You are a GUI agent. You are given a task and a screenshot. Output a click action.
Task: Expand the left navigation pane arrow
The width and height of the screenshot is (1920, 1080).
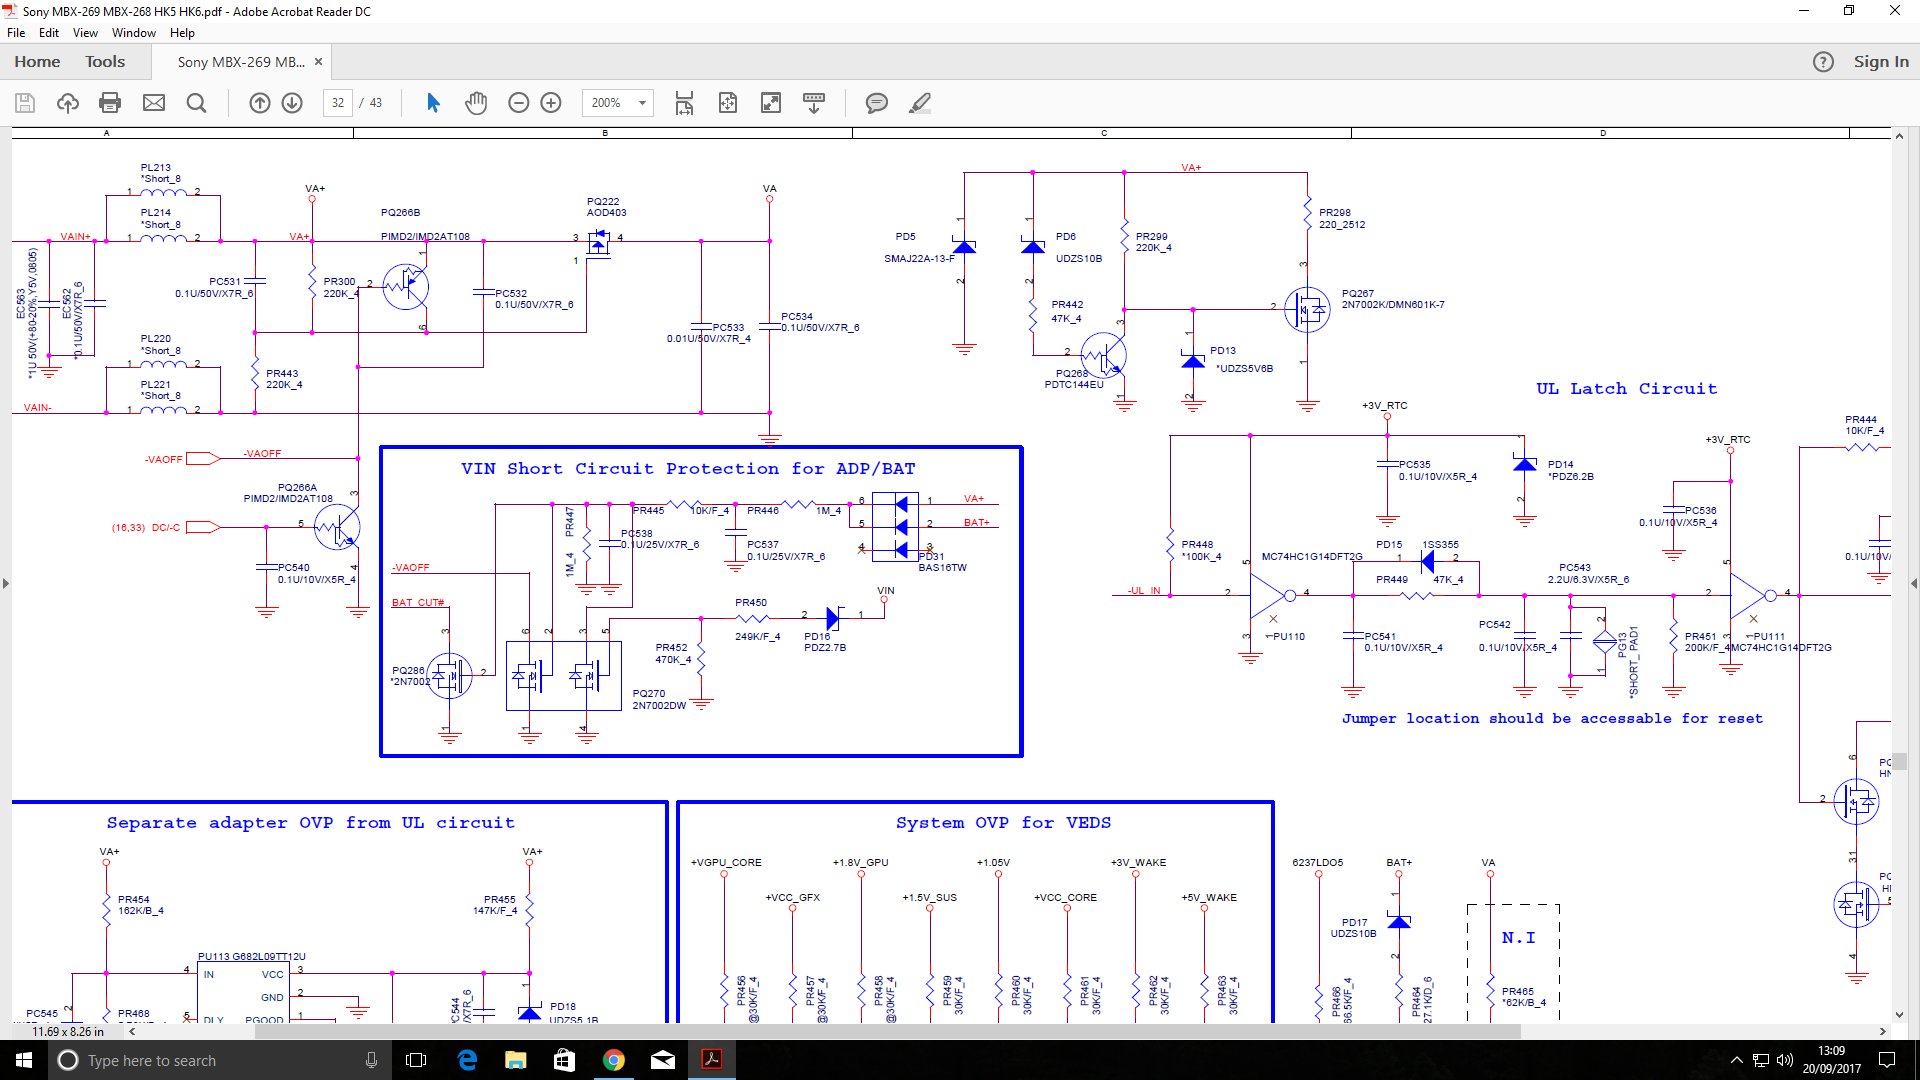click(x=6, y=583)
